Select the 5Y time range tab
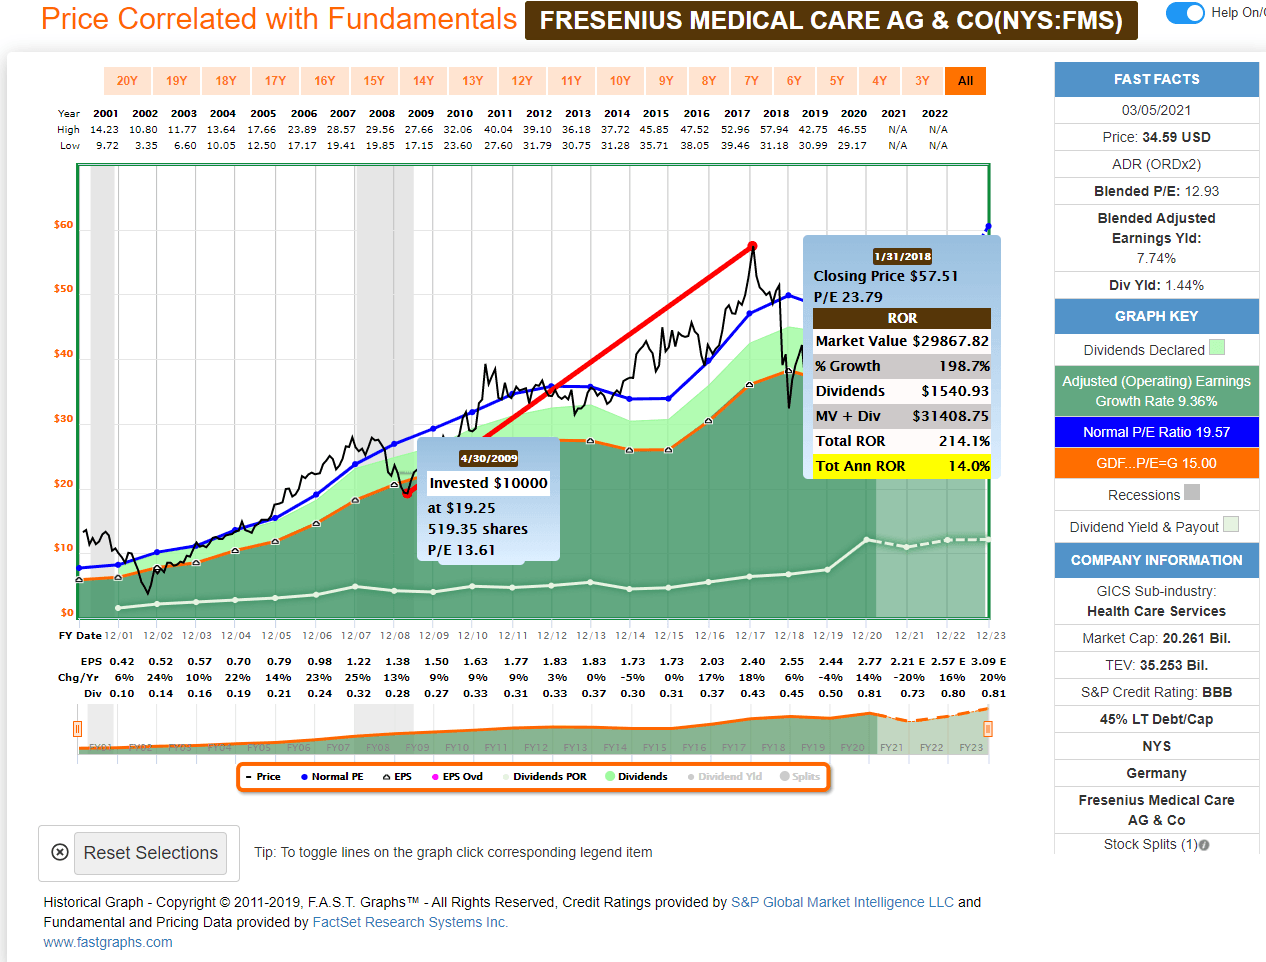 pos(837,81)
